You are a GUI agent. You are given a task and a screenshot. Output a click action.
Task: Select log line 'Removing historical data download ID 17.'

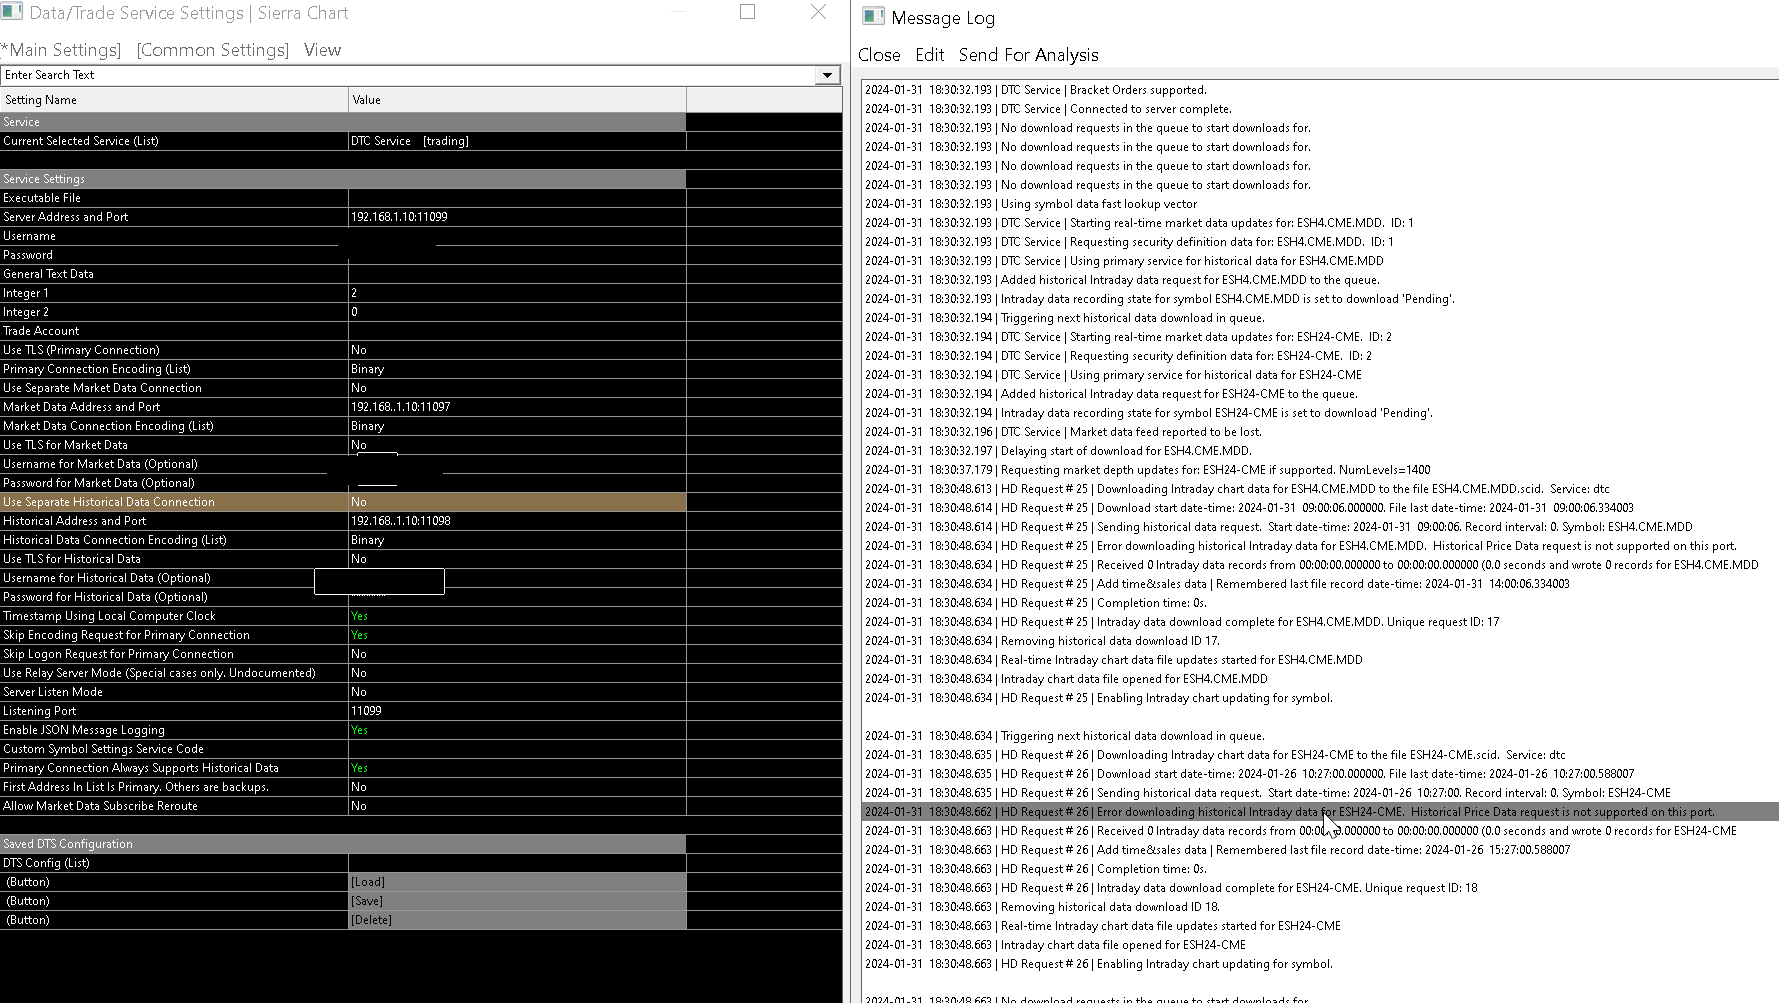1042,641
